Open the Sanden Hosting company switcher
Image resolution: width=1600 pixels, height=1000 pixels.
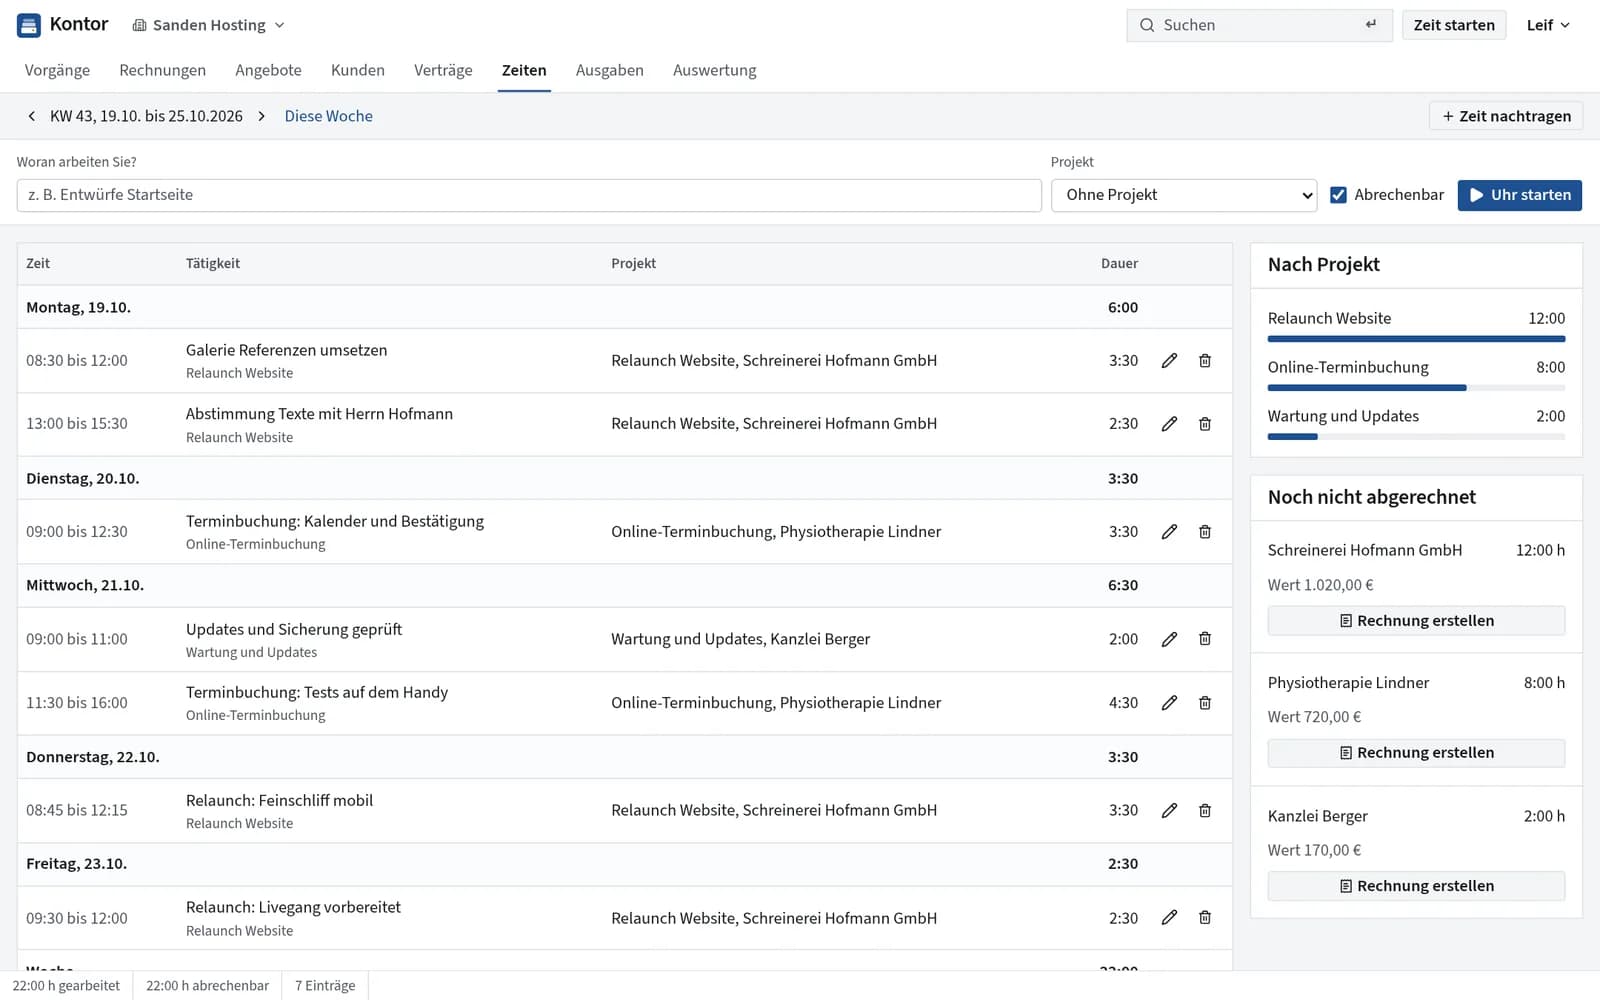coord(209,25)
